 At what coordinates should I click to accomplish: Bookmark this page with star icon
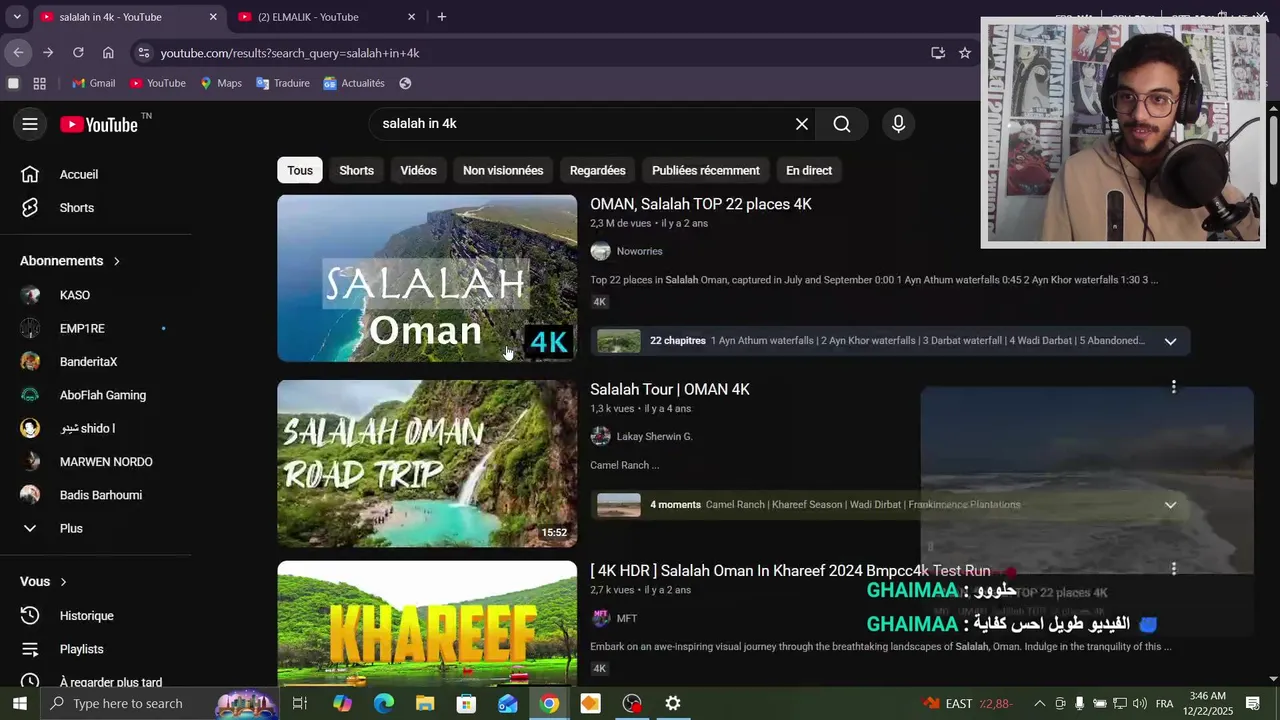[965, 53]
